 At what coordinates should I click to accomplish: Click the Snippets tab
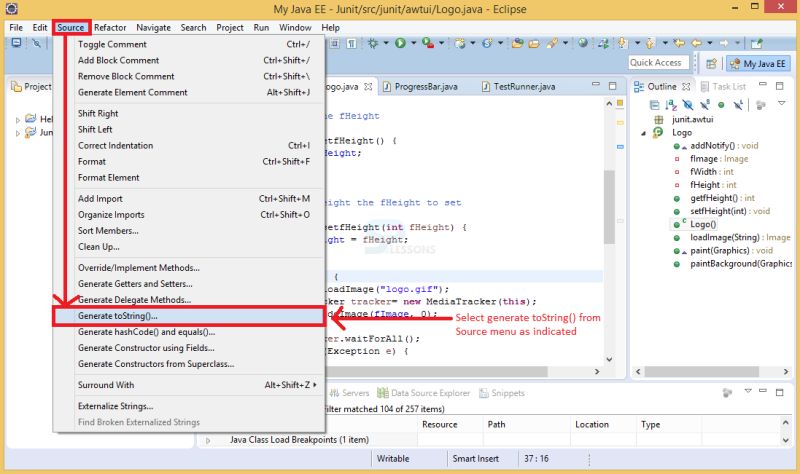tap(502, 393)
